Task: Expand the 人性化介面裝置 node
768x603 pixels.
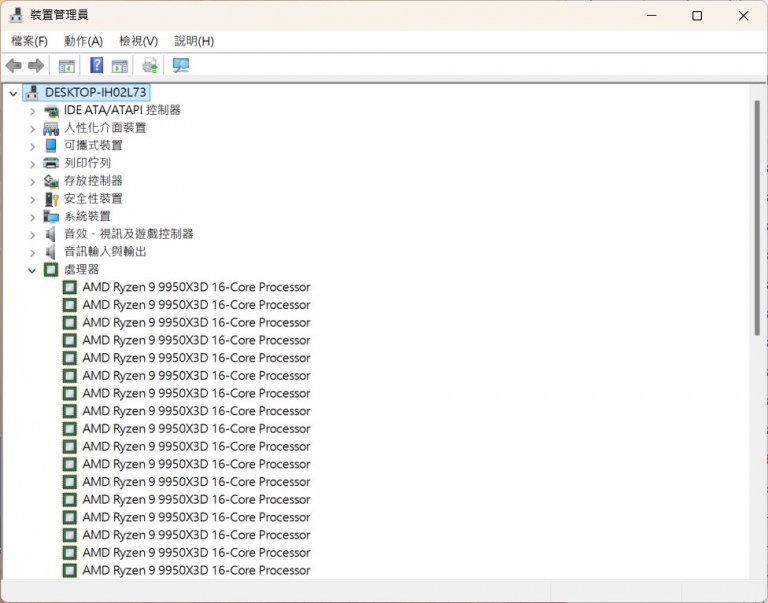Action: pyautogui.click(x=32, y=129)
